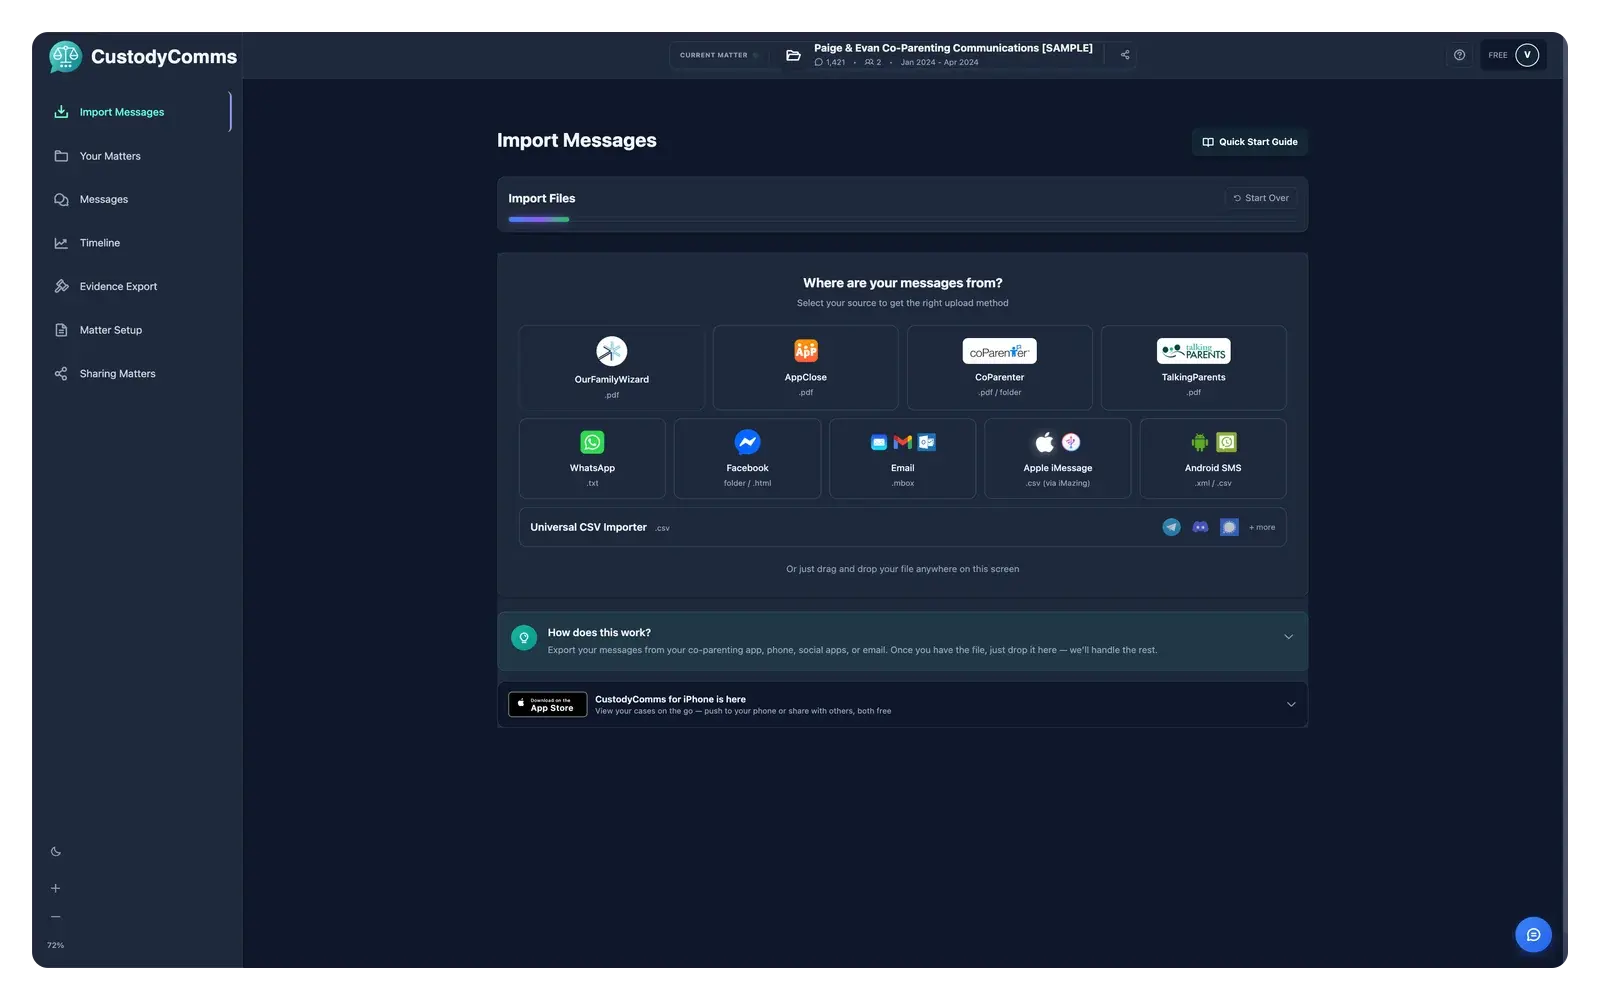The width and height of the screenshot is (1600, 1000).
Task: Toggle dark mode with the moon icon
Action: tap(56, 852)
